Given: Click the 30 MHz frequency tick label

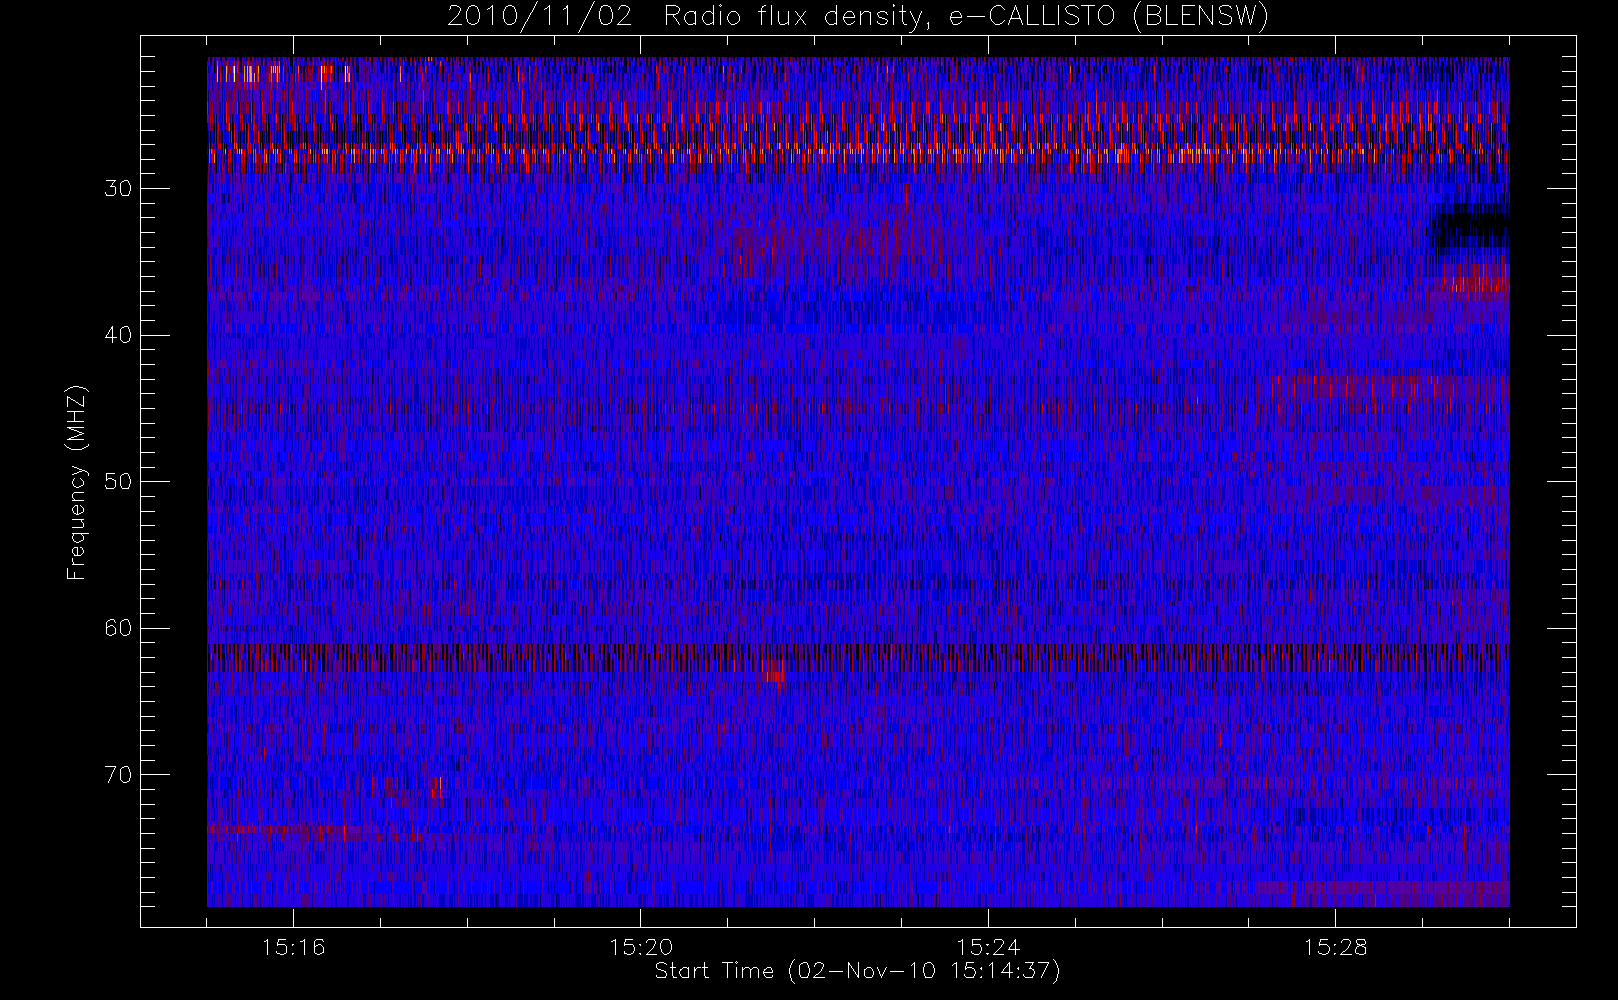Looking at the screenshot, I should coord(117,189).
